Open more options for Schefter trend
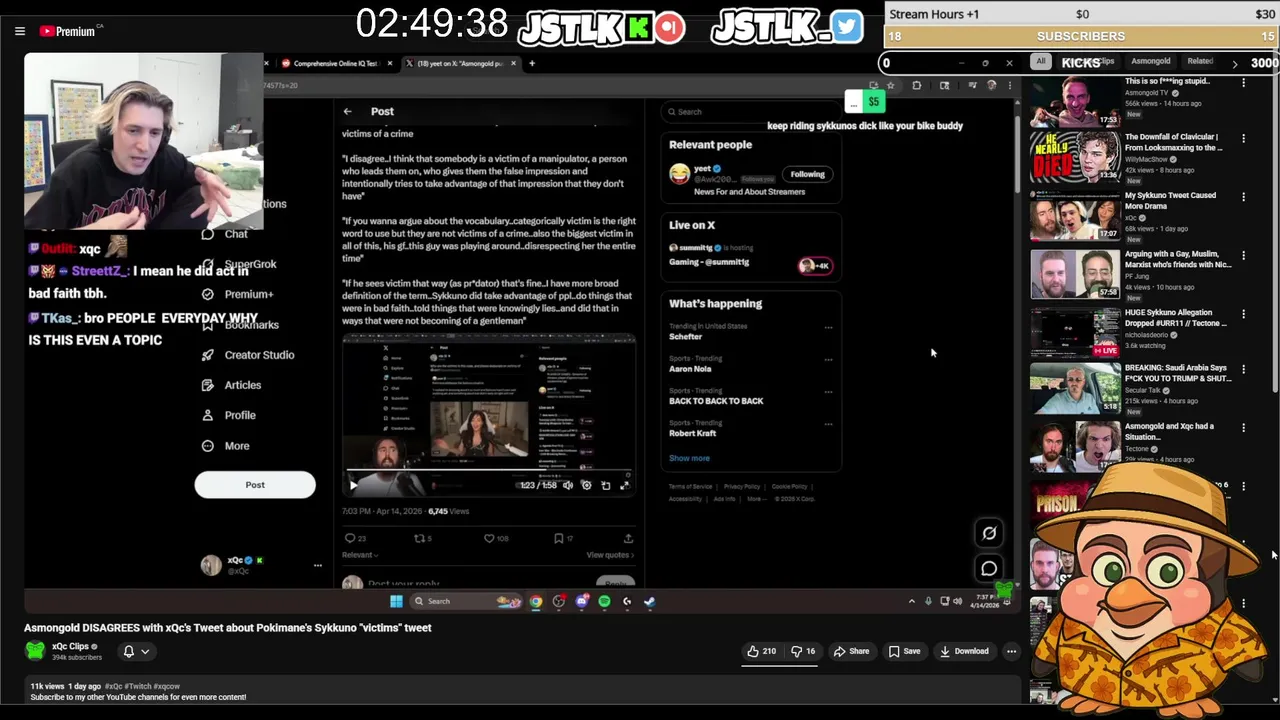 pyautogui.click(x=828, y=327)
